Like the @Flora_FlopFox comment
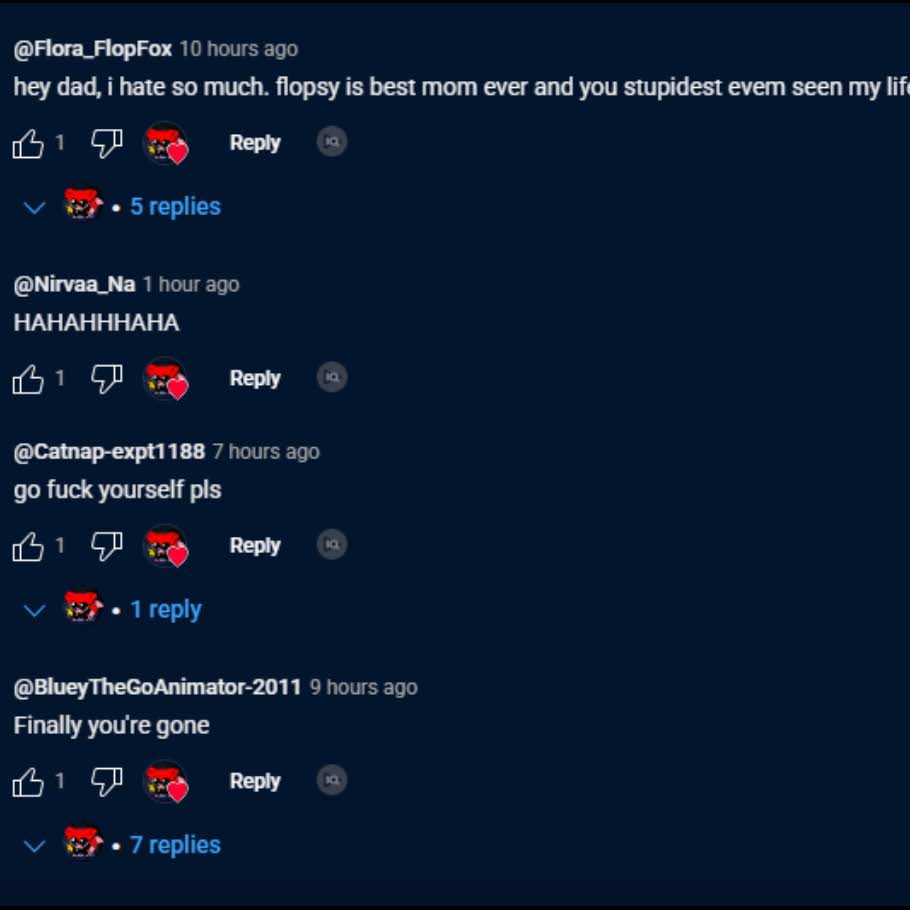910x910 pixels. [x=28, y=143]
